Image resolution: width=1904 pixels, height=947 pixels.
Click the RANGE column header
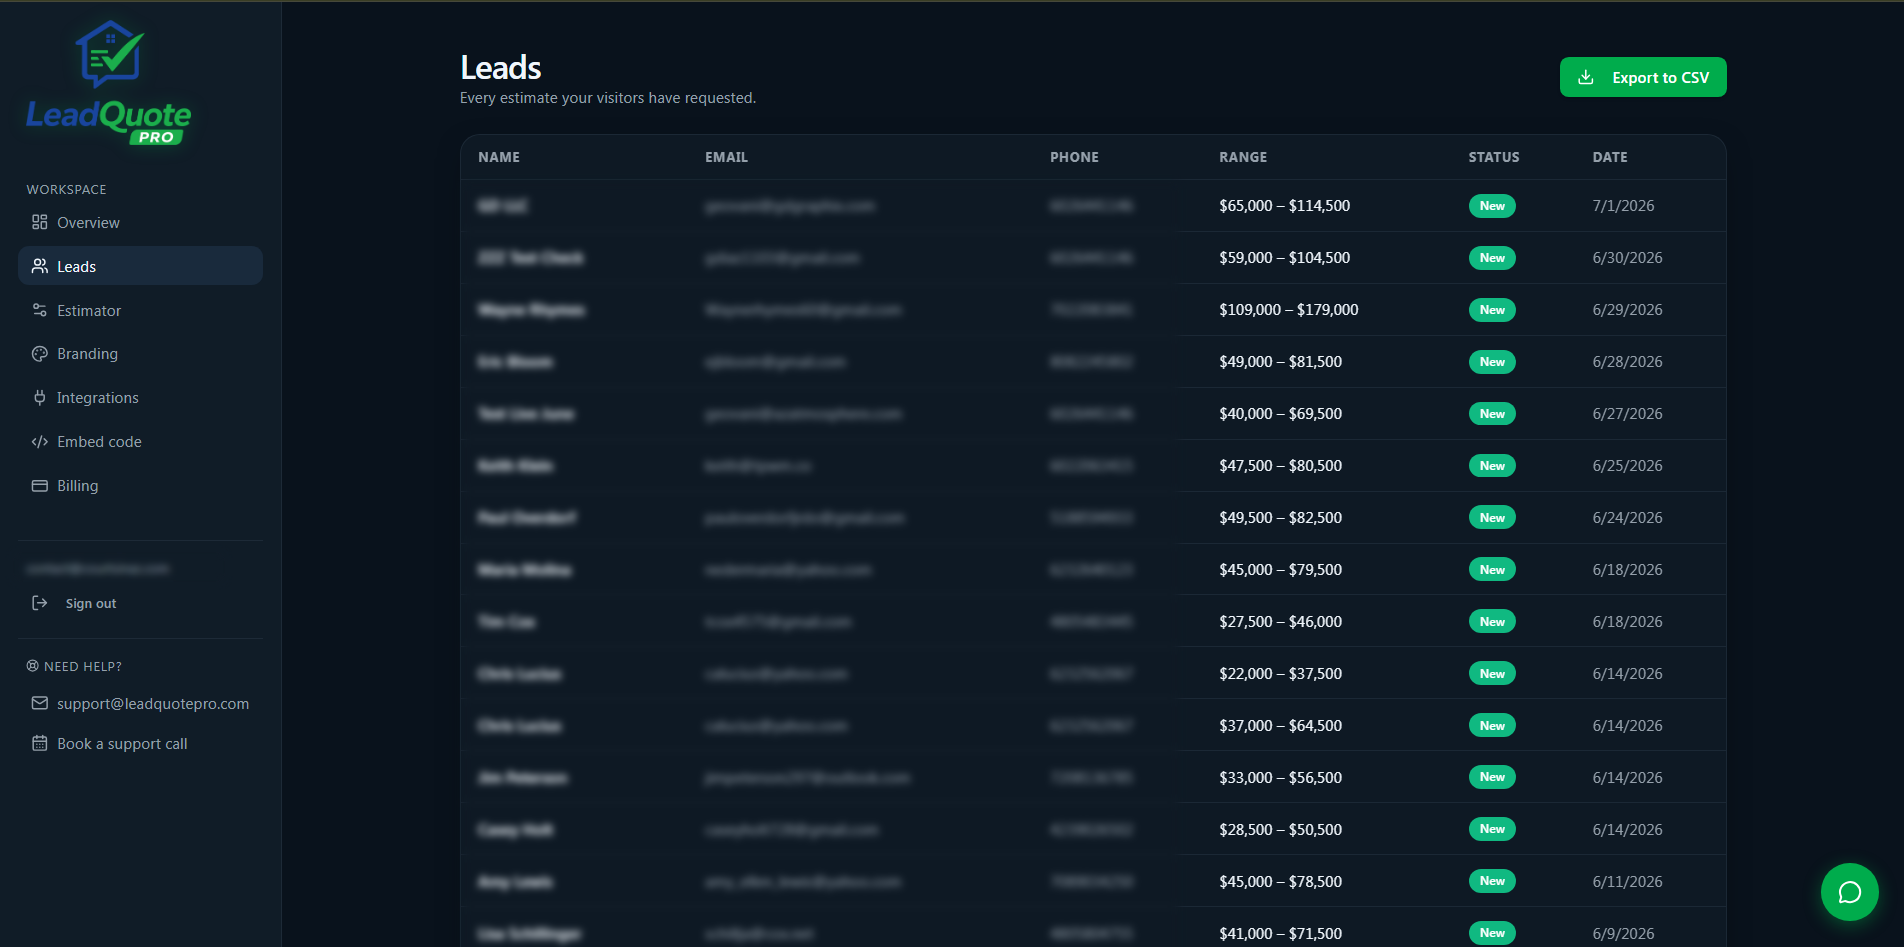click(1243, 157)
